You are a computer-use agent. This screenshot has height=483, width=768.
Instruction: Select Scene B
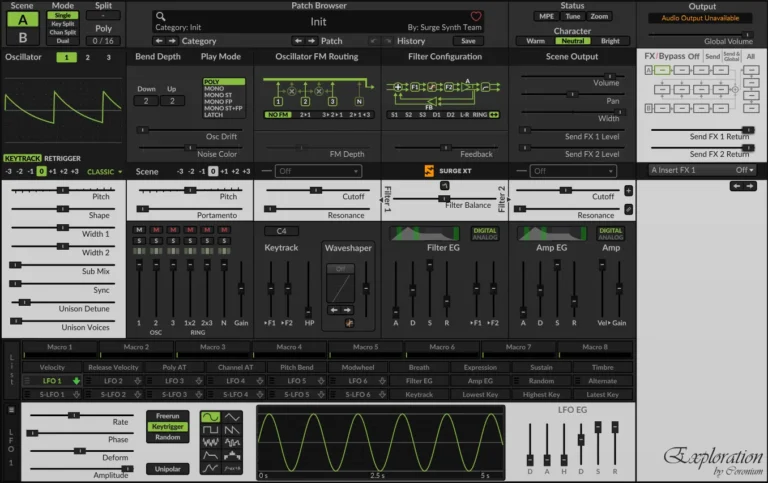(x=23, y=37)
